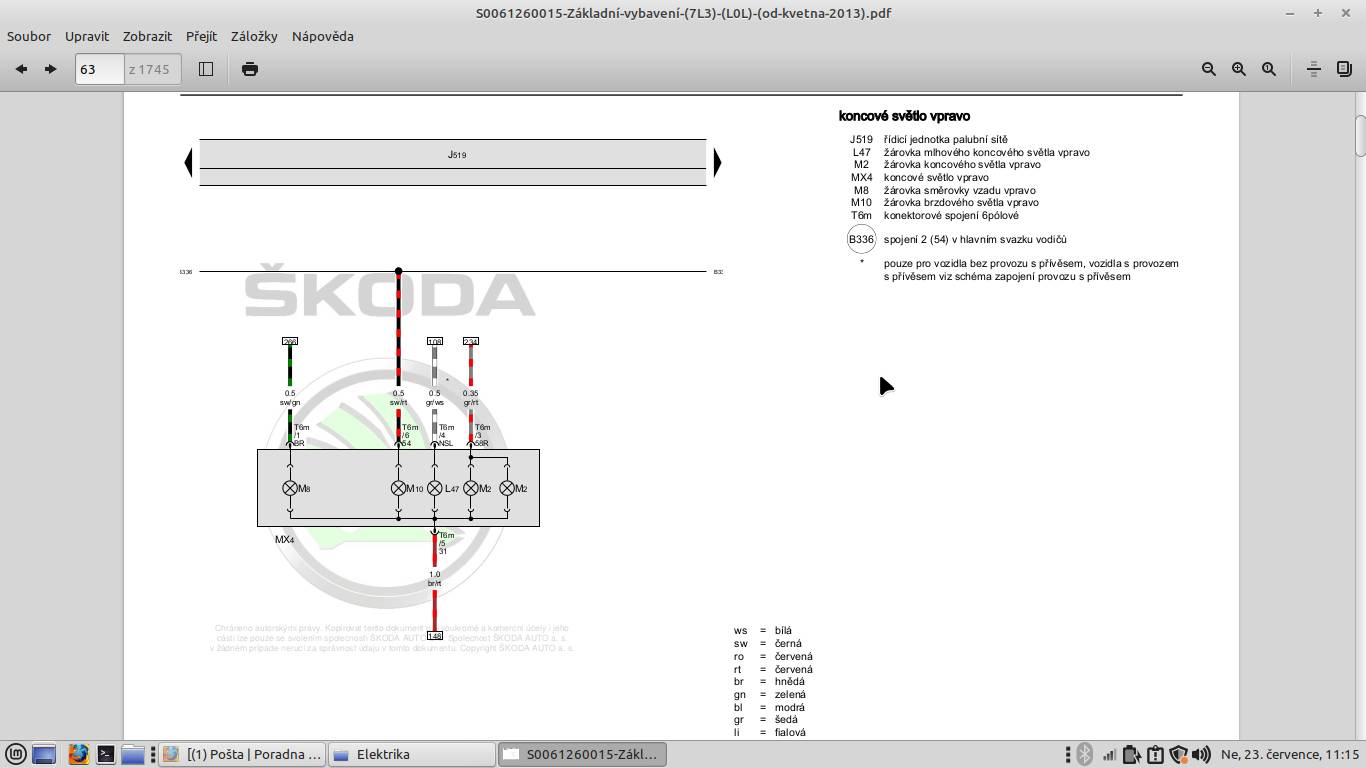Viewport: 1366px width, 768px height.
Task: Toggle dual page view icon
Action: coord(1344,69)
